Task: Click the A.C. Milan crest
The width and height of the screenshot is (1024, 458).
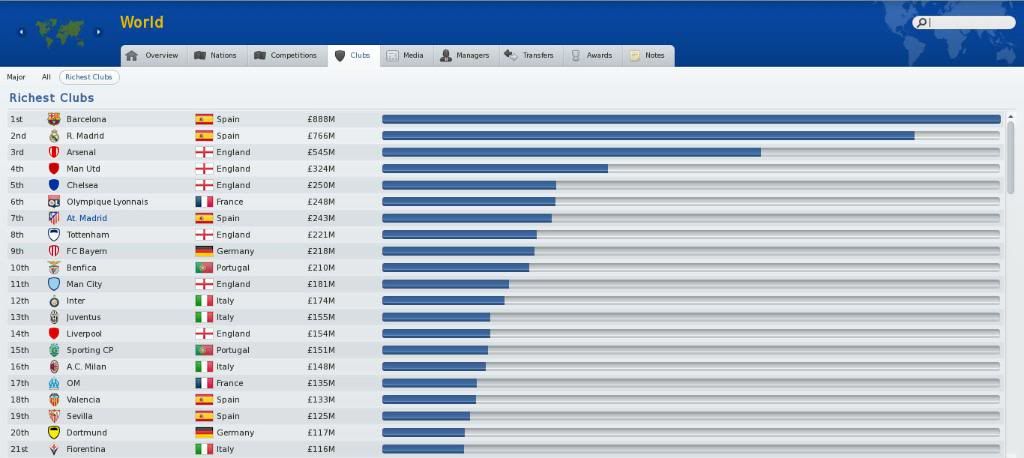Action: [54, 367]
